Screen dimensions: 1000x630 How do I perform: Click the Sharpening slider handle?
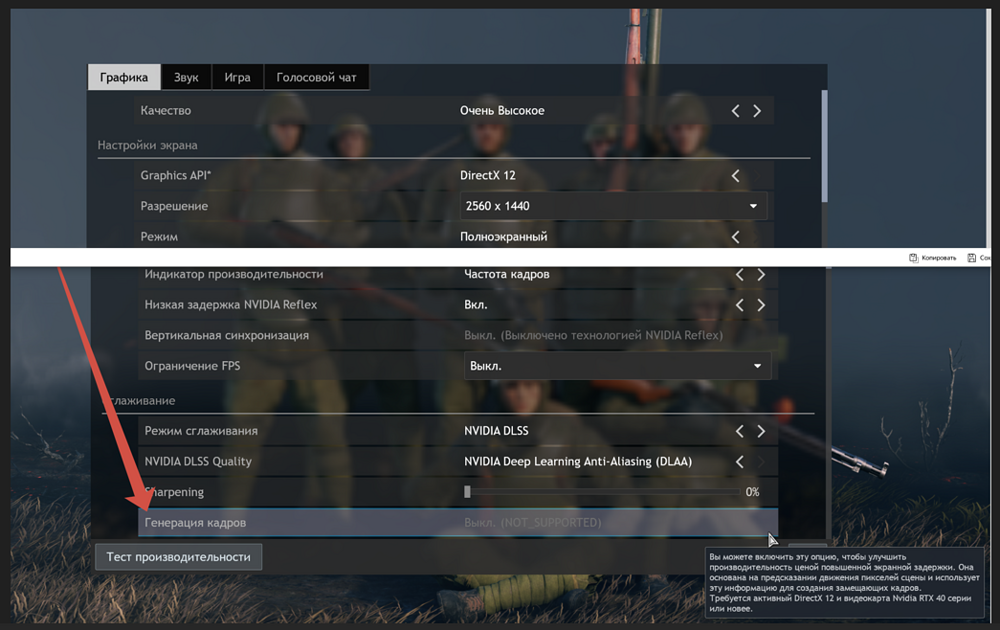pos(467,492)
